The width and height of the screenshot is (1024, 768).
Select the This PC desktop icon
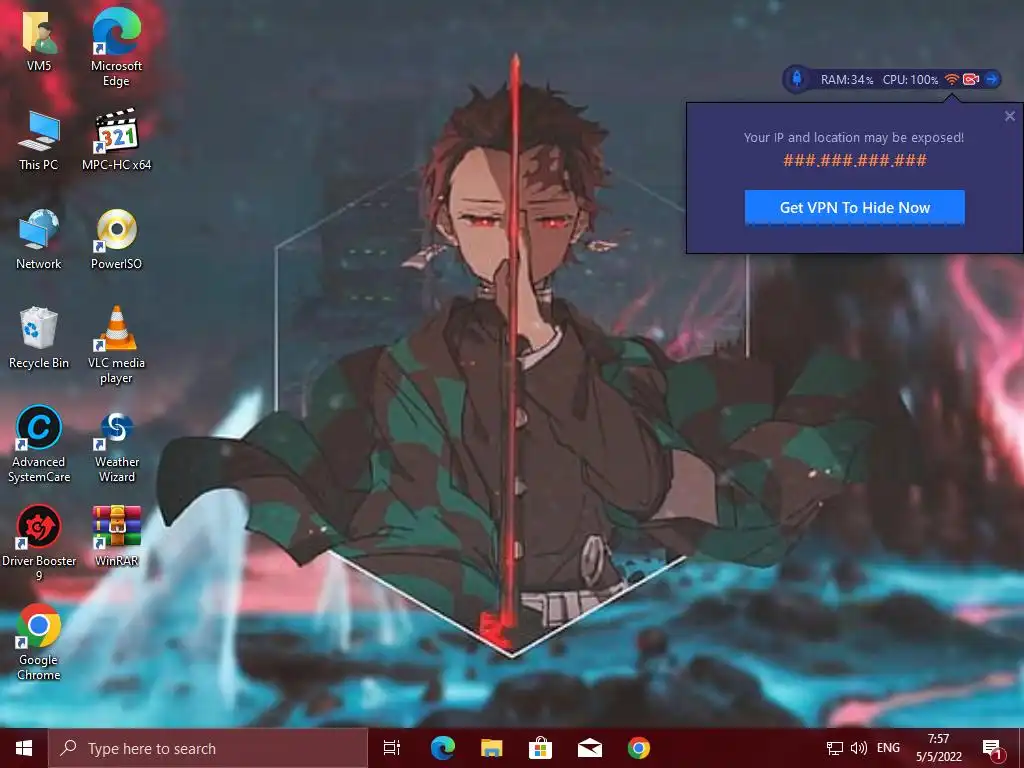click(39, 140)
